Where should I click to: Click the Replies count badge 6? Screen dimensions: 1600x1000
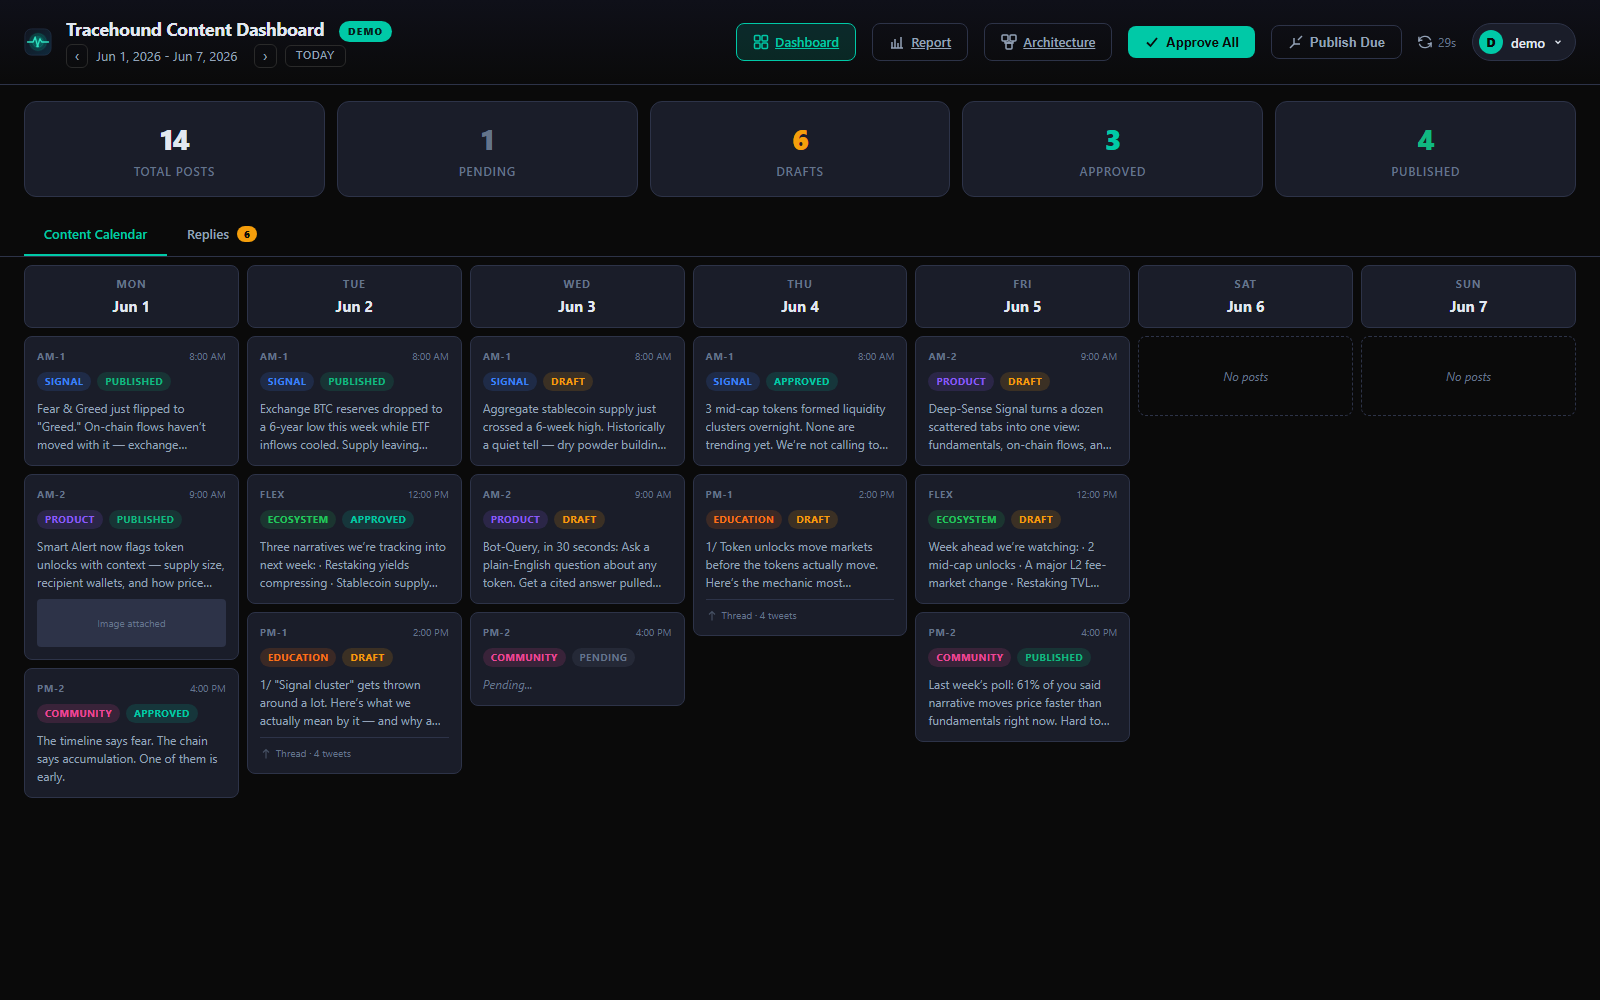247,234
